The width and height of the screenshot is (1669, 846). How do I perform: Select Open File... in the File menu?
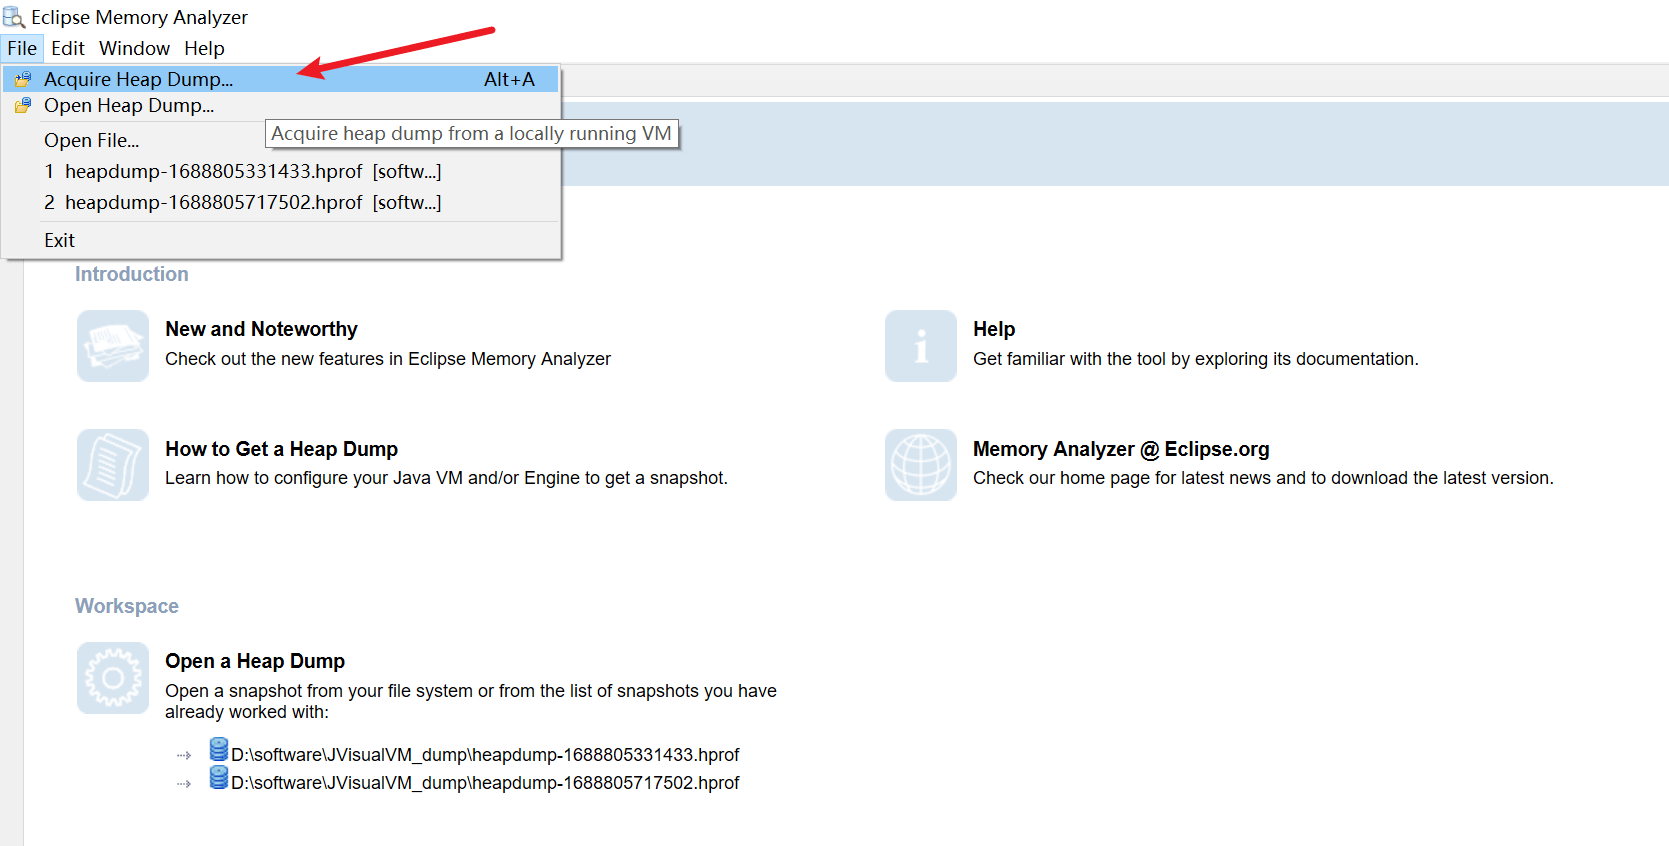click(x=91, y=140)
